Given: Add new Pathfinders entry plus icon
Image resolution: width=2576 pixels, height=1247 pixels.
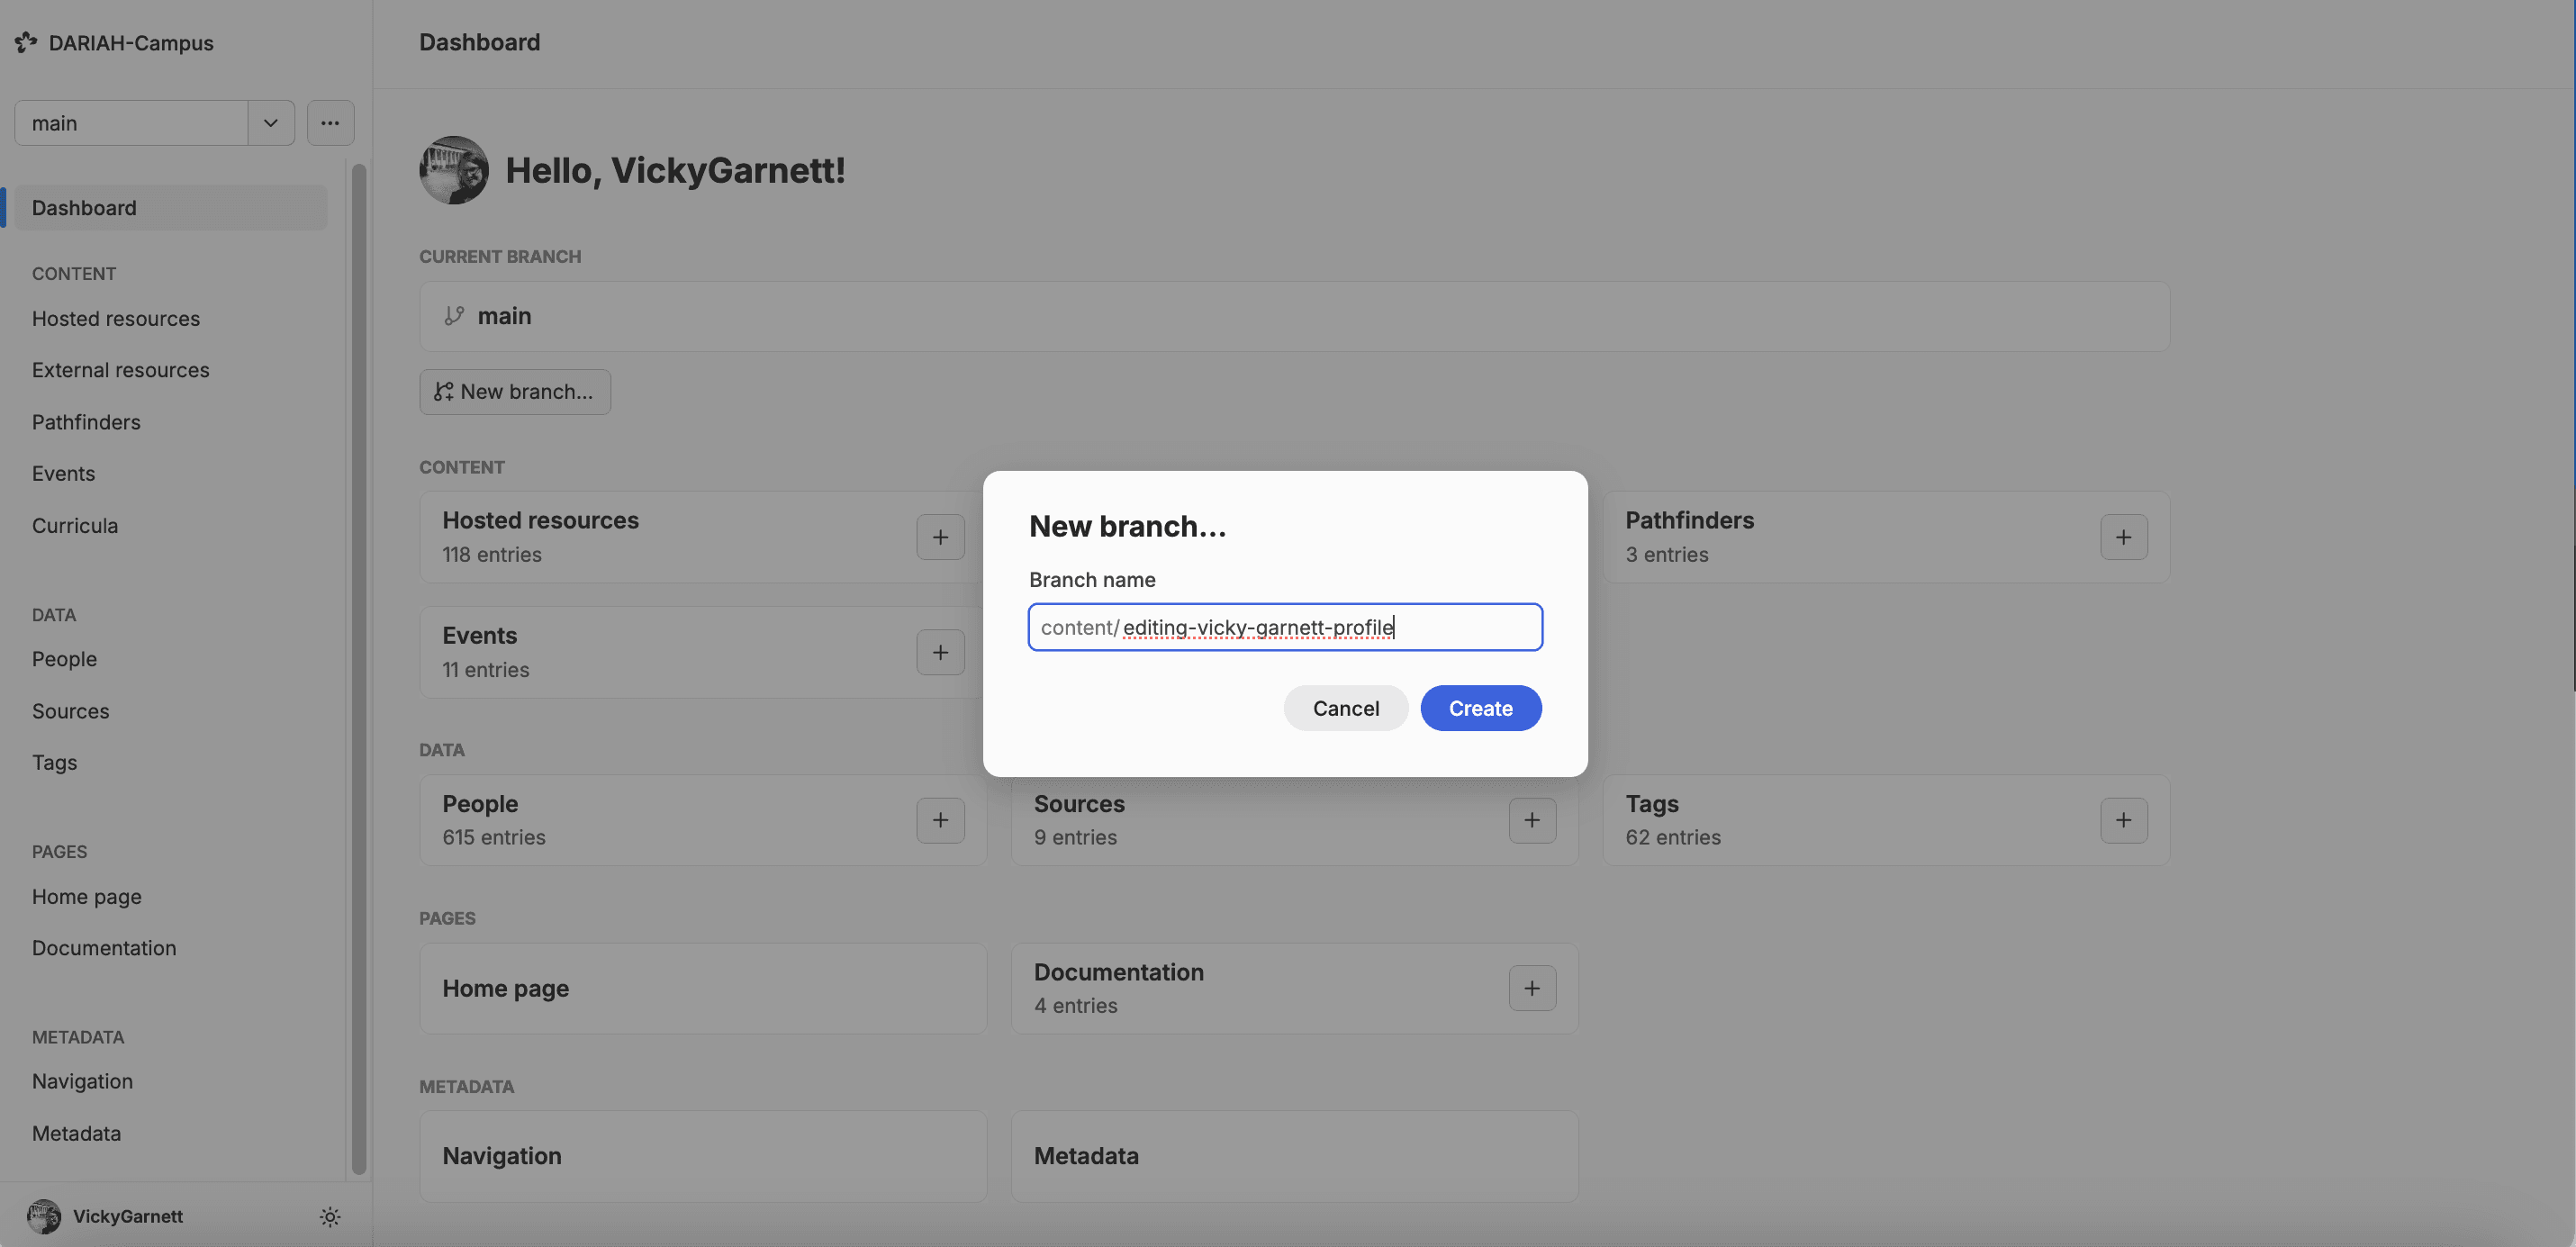Looking at the screenshot, I should pos(2123,537).
